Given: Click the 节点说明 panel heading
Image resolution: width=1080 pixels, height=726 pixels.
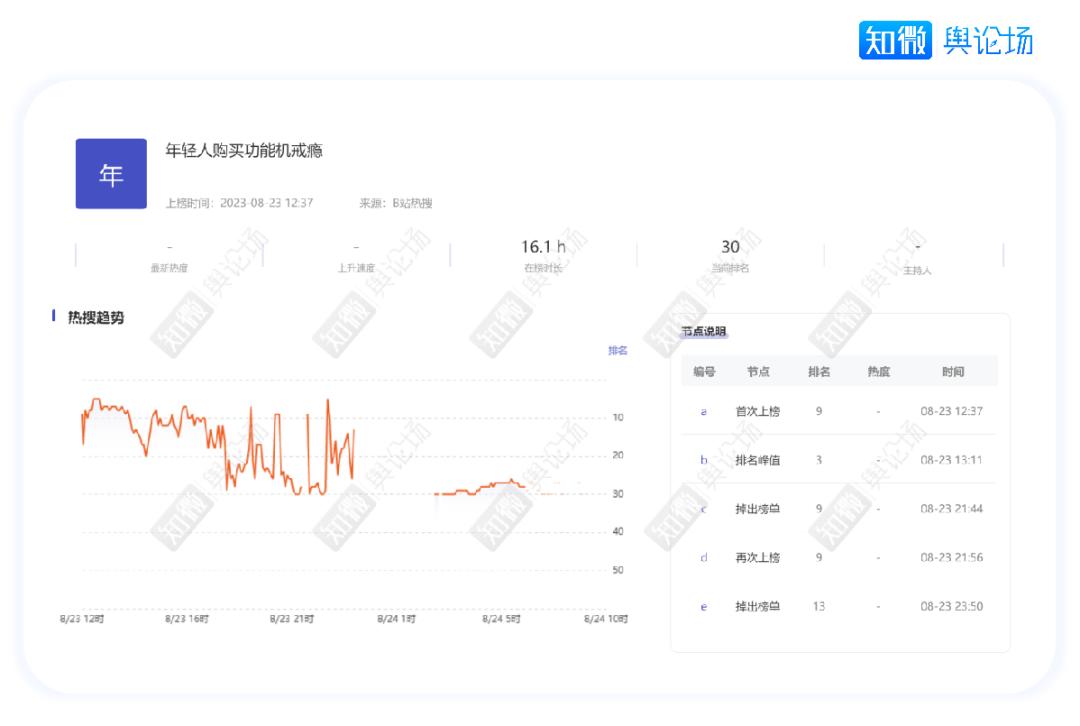Looking at the screenshot, I should point(704,332).
